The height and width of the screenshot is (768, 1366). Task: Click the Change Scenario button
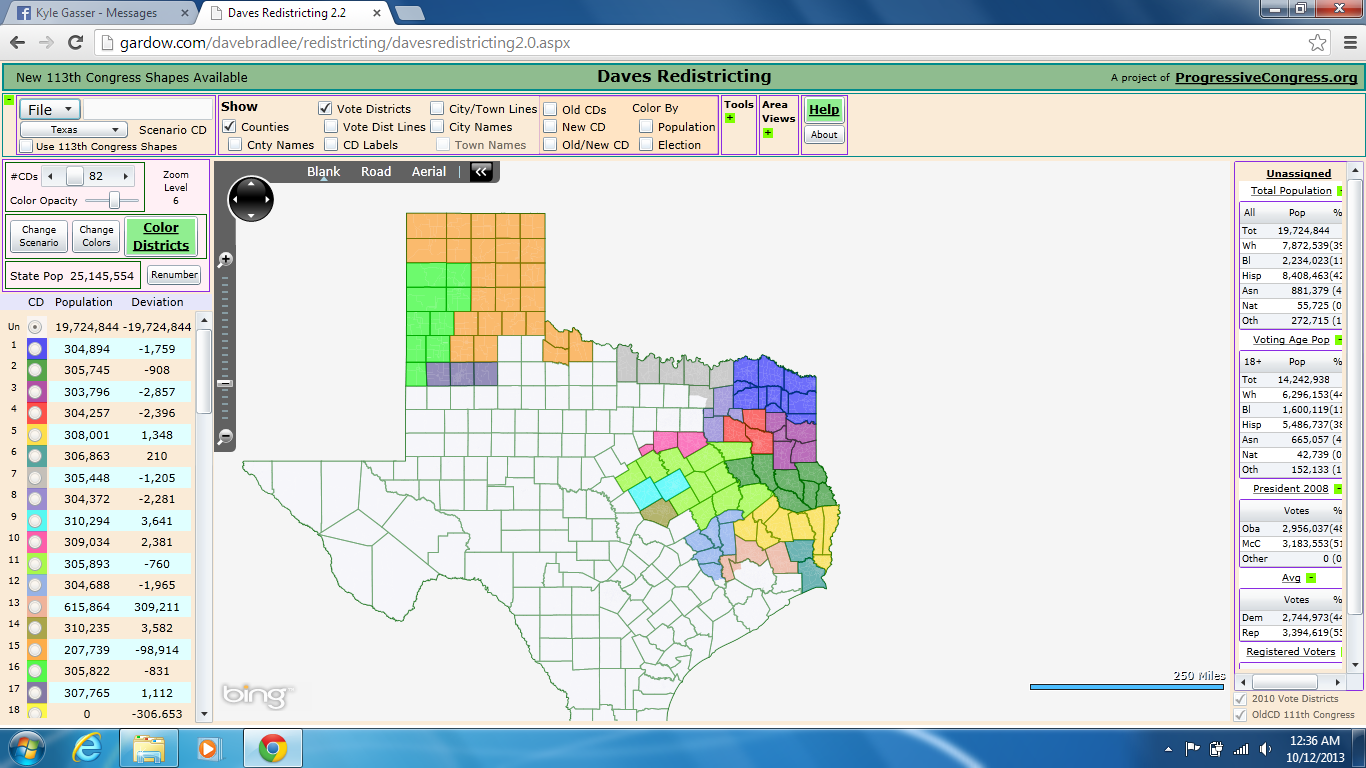click(x=39, y=236)
